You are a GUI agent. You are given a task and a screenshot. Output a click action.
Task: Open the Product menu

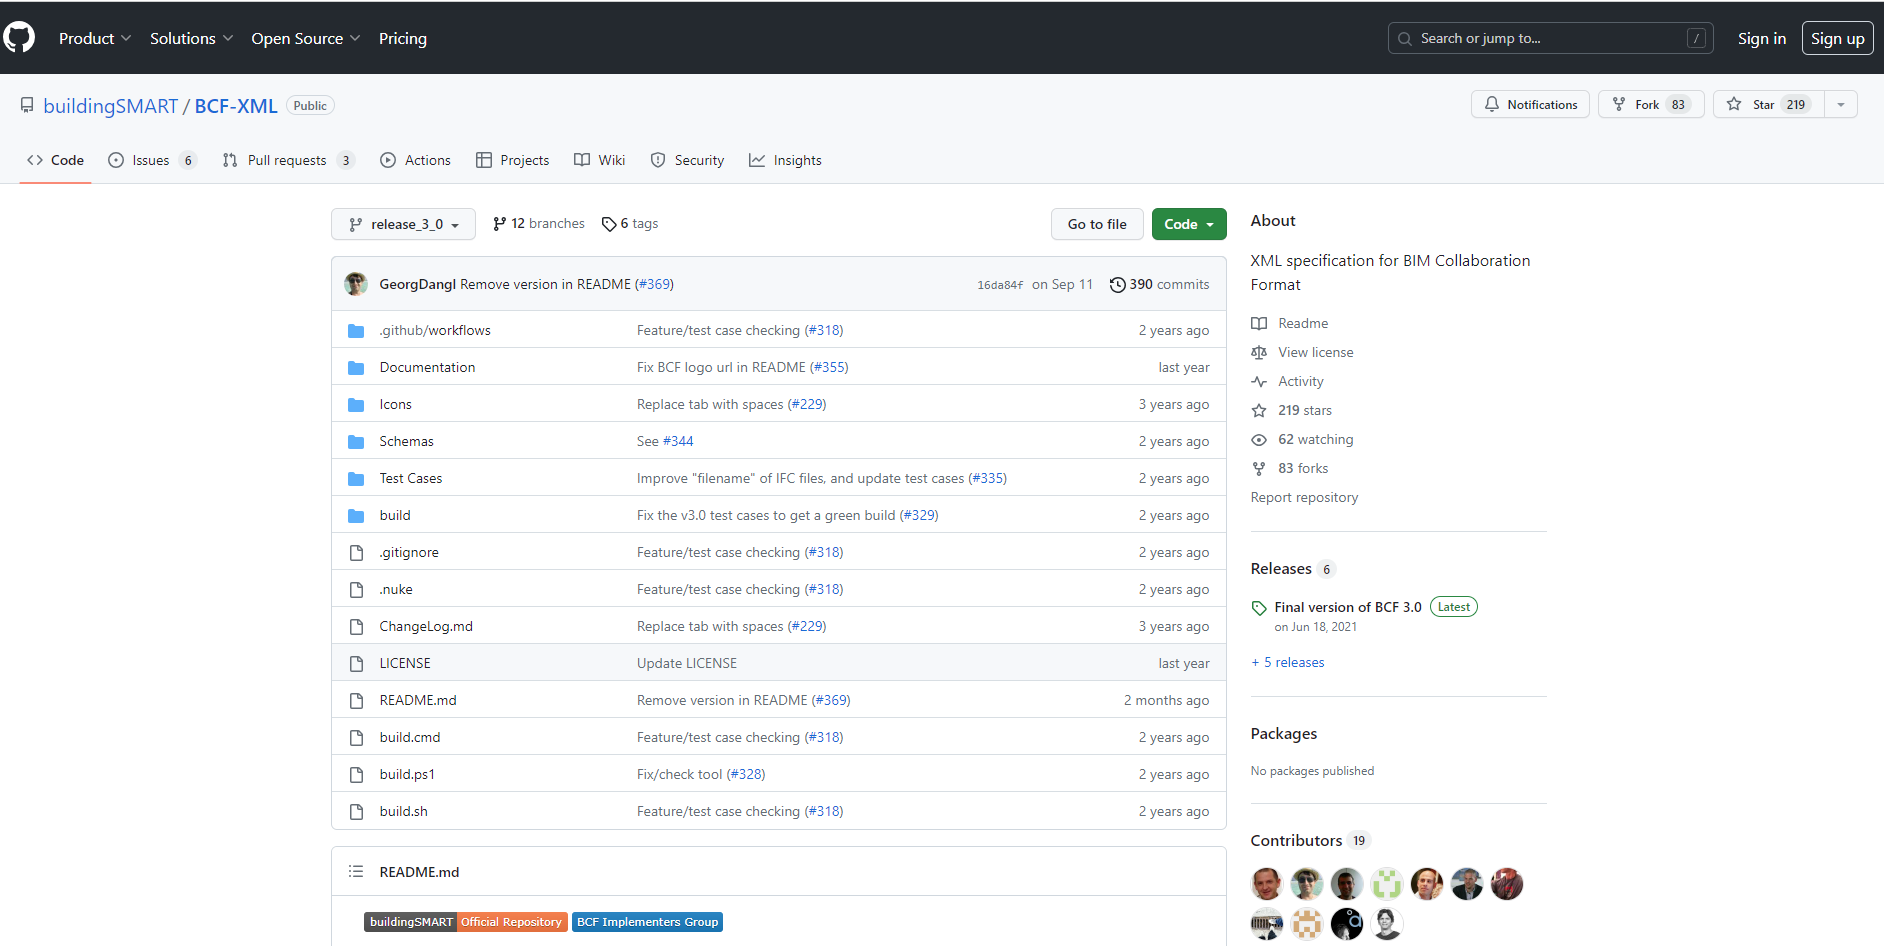click(94, 39)
